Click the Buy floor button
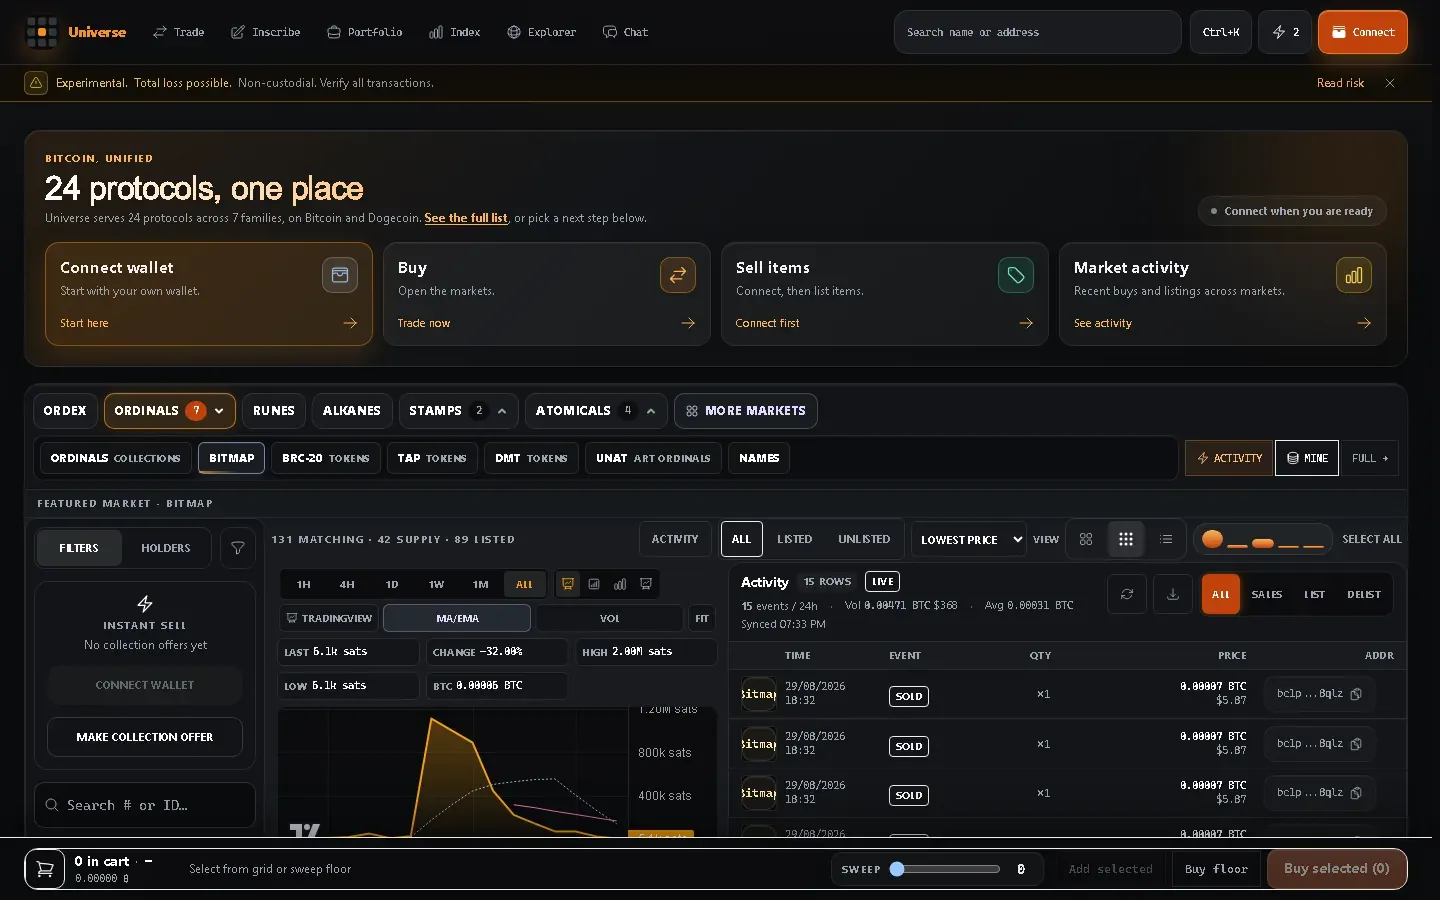 1216,869
